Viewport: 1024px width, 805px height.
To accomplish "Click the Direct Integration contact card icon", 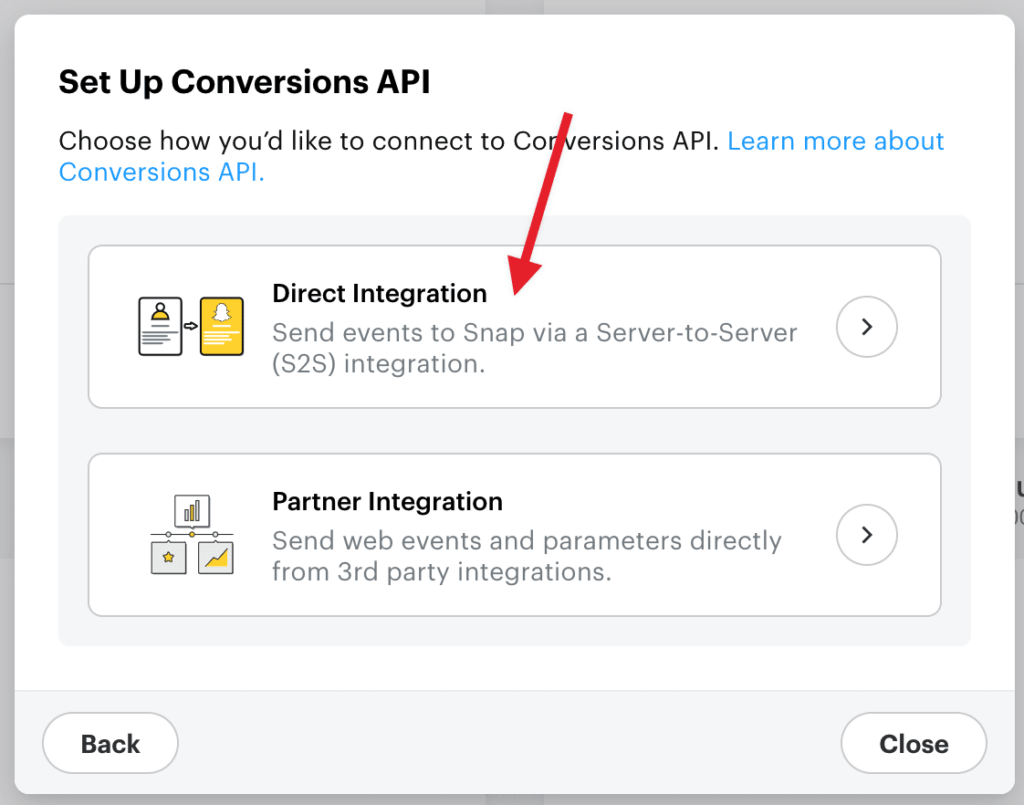I will tap(160, 326).
